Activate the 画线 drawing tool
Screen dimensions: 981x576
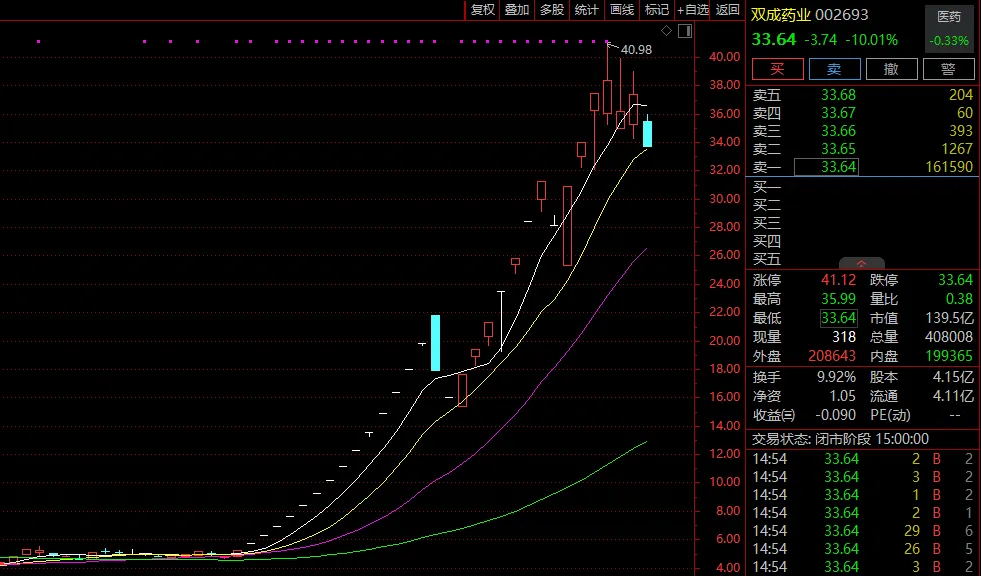[622, 10]
